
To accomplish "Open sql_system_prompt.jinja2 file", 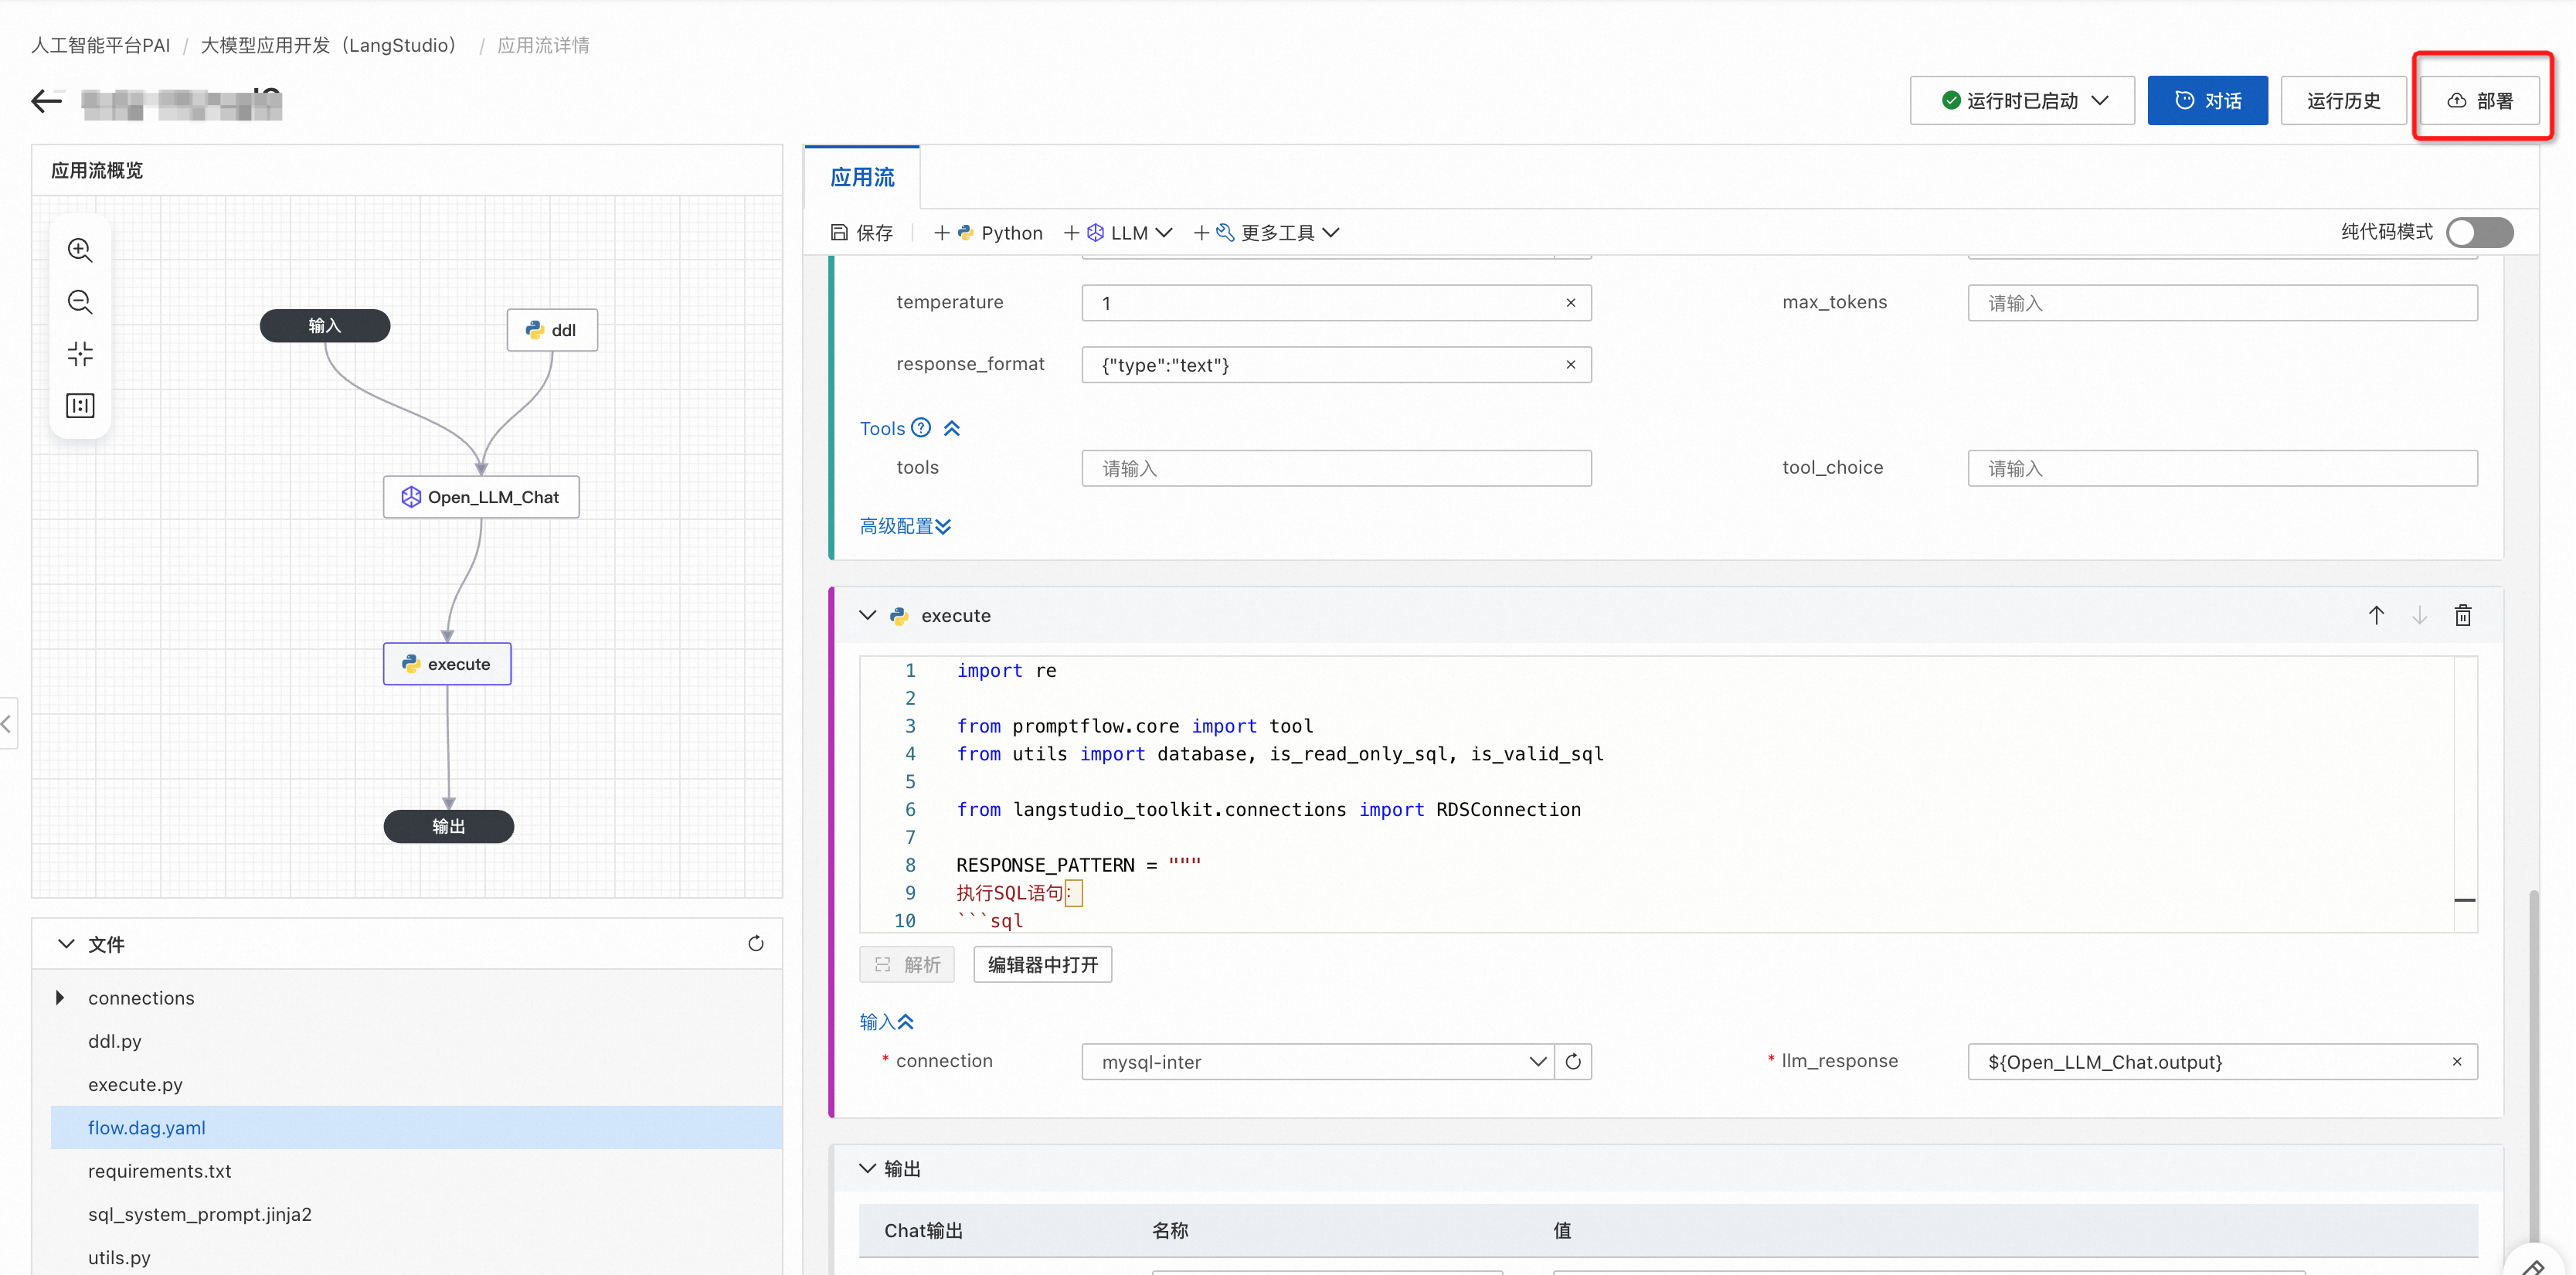I will [200, 1213].
